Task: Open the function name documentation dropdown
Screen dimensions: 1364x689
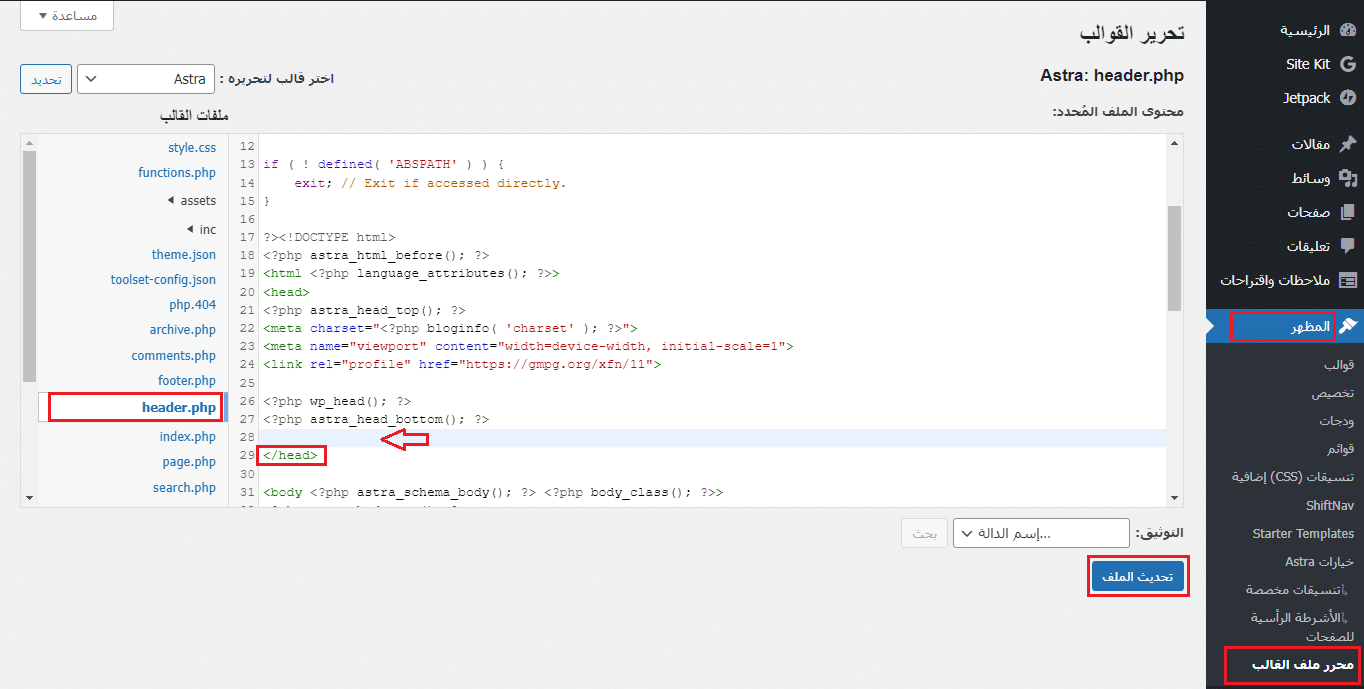Action: (1041, 533)
